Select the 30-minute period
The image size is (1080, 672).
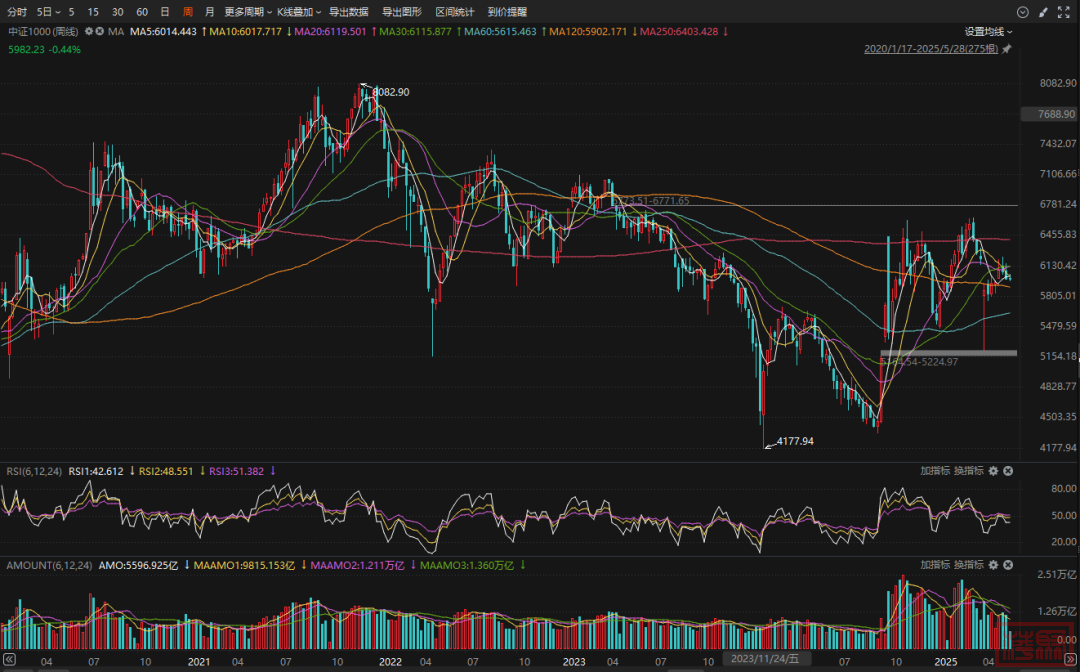[x=118, y=12]
